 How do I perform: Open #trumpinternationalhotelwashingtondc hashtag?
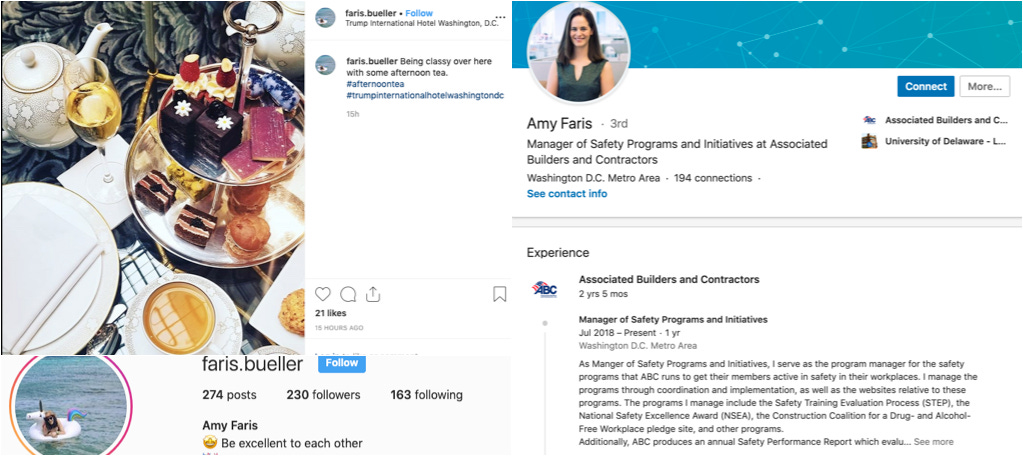pos(425,95)
